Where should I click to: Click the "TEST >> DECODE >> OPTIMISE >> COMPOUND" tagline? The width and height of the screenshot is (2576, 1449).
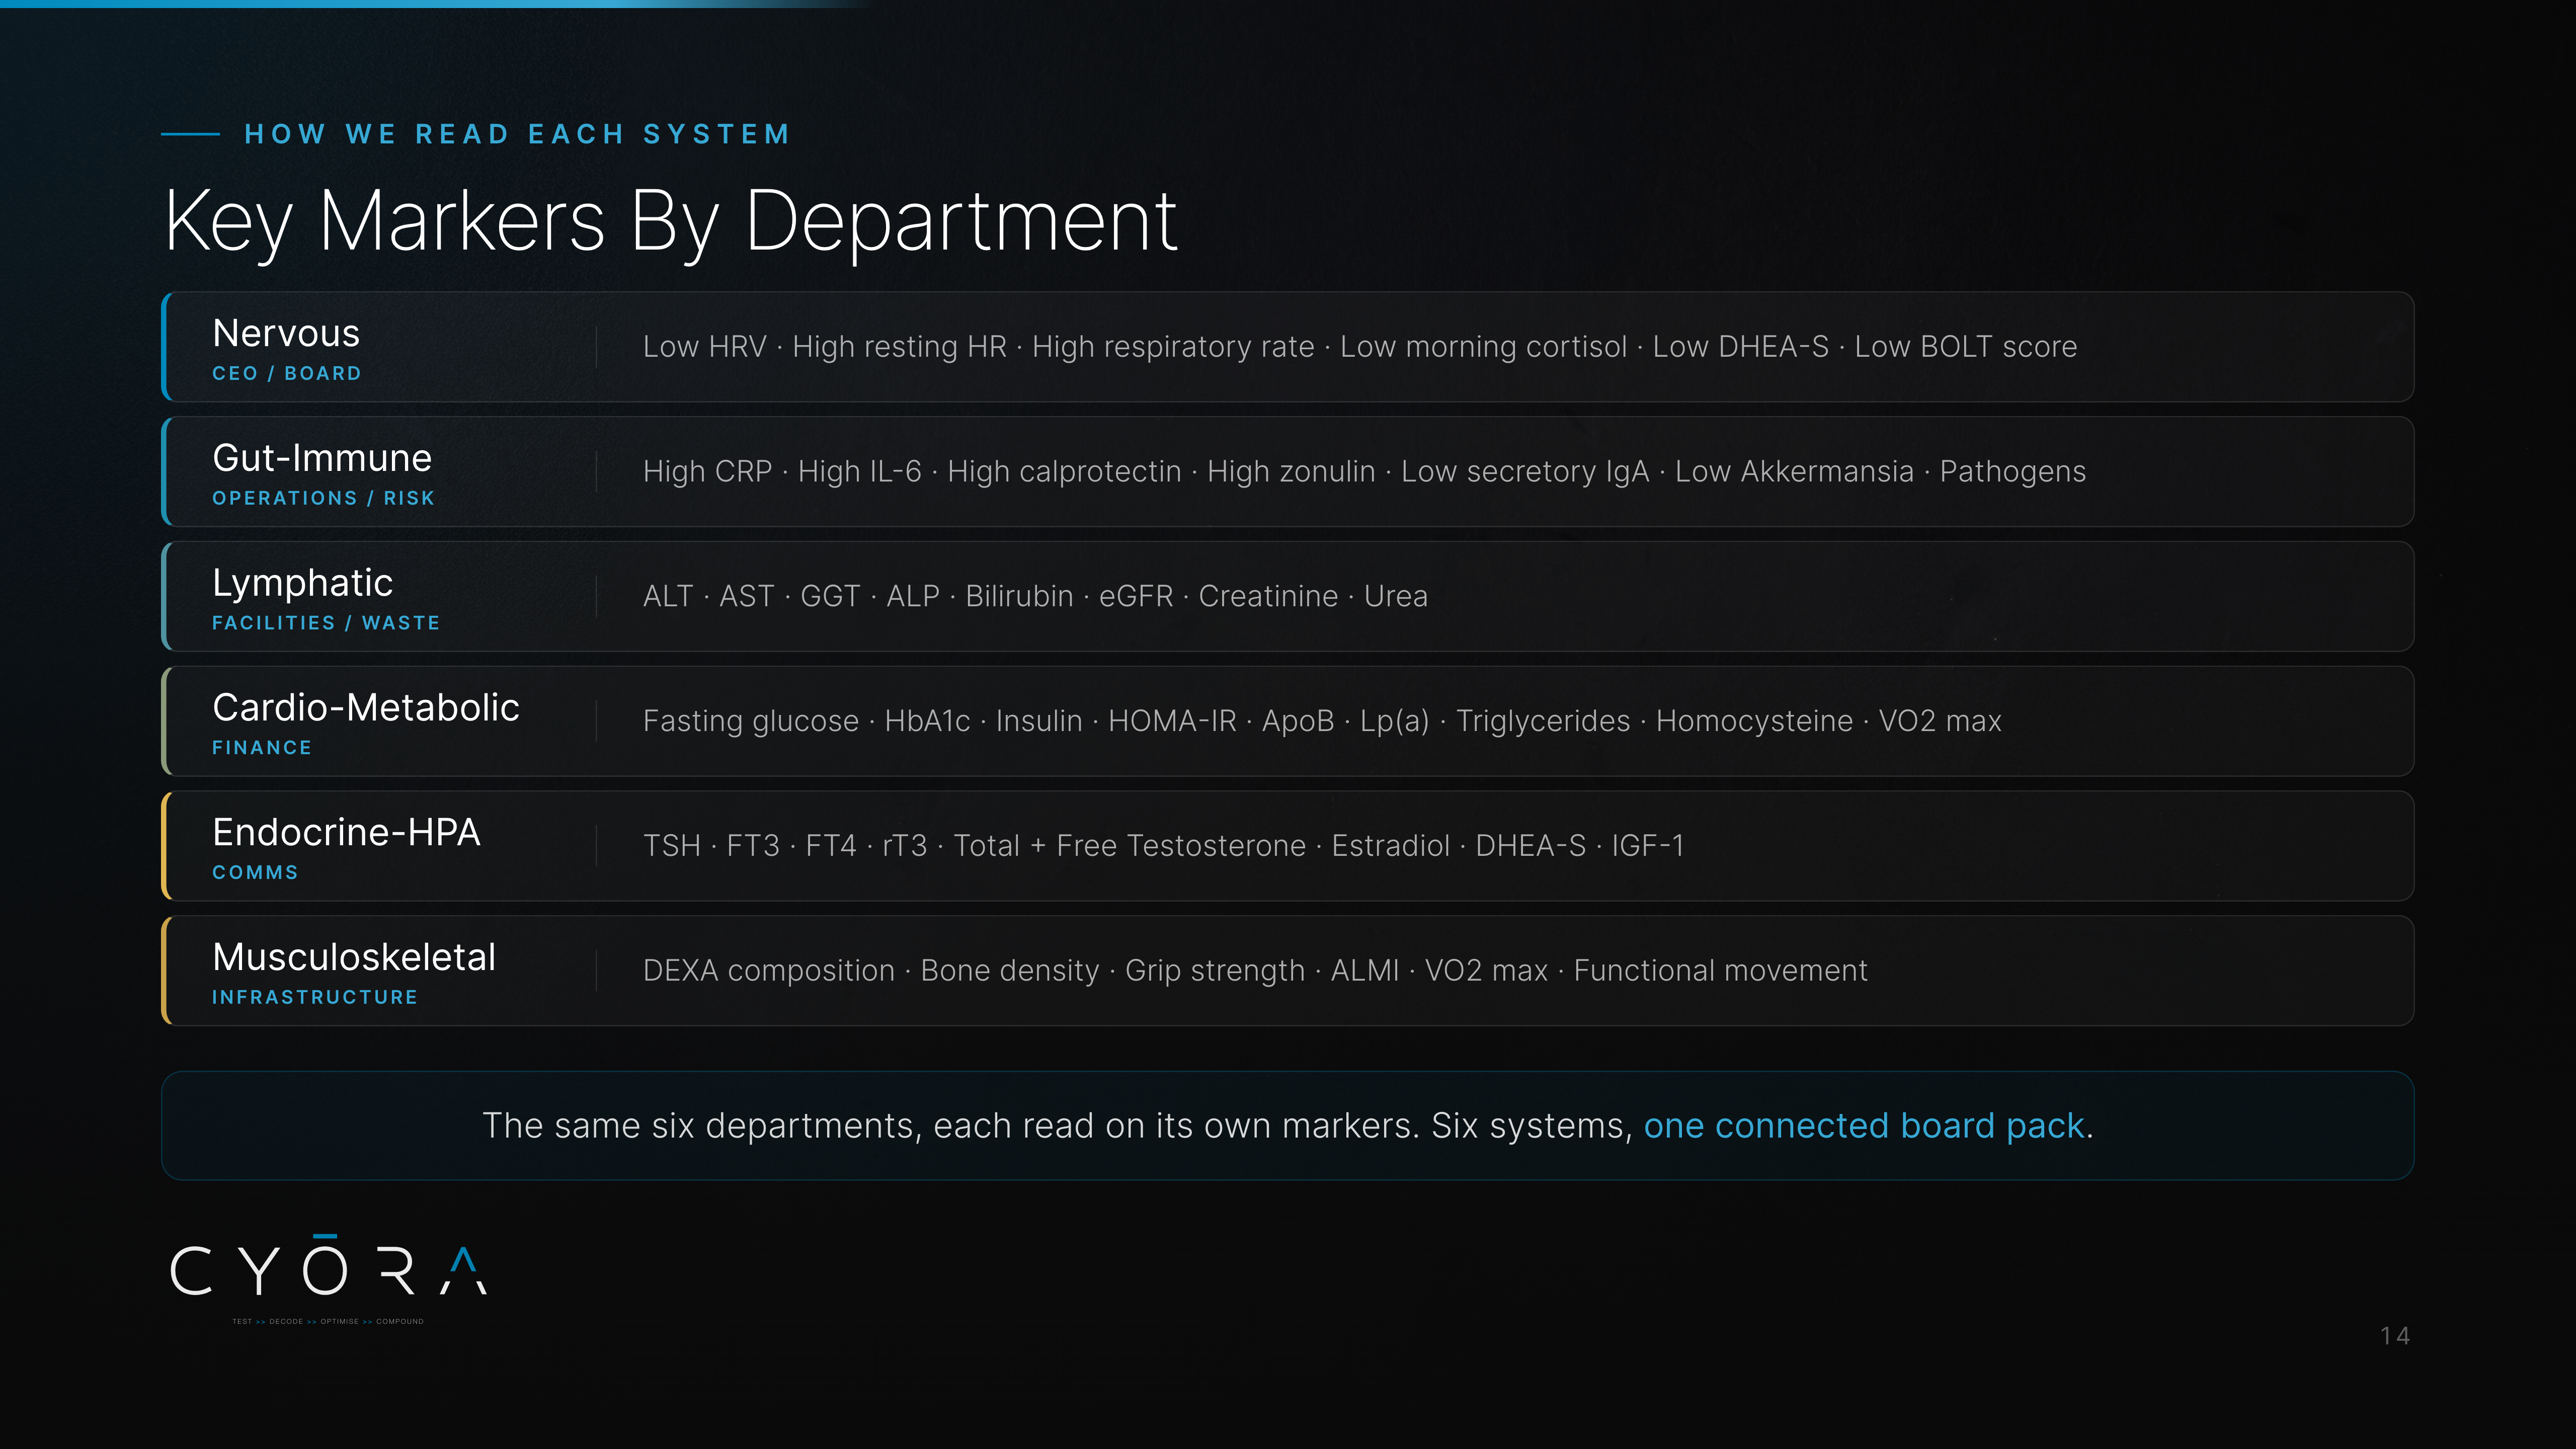(328, 1322)
